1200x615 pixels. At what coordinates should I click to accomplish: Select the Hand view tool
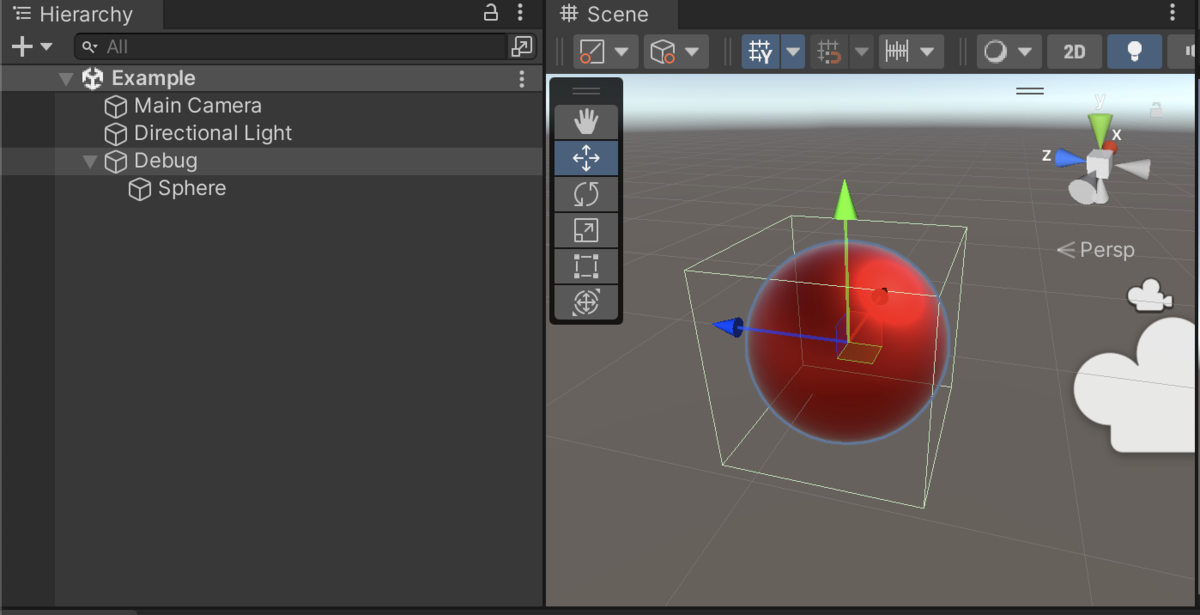click(586, 121)
